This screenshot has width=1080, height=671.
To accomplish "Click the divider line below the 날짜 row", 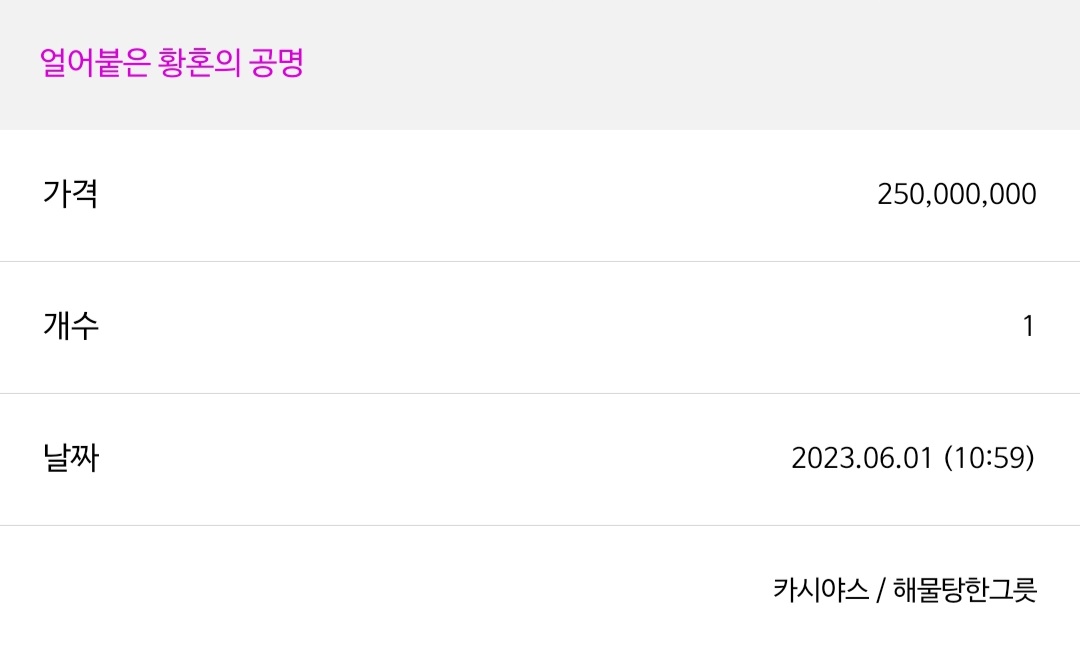I will 540,525.
